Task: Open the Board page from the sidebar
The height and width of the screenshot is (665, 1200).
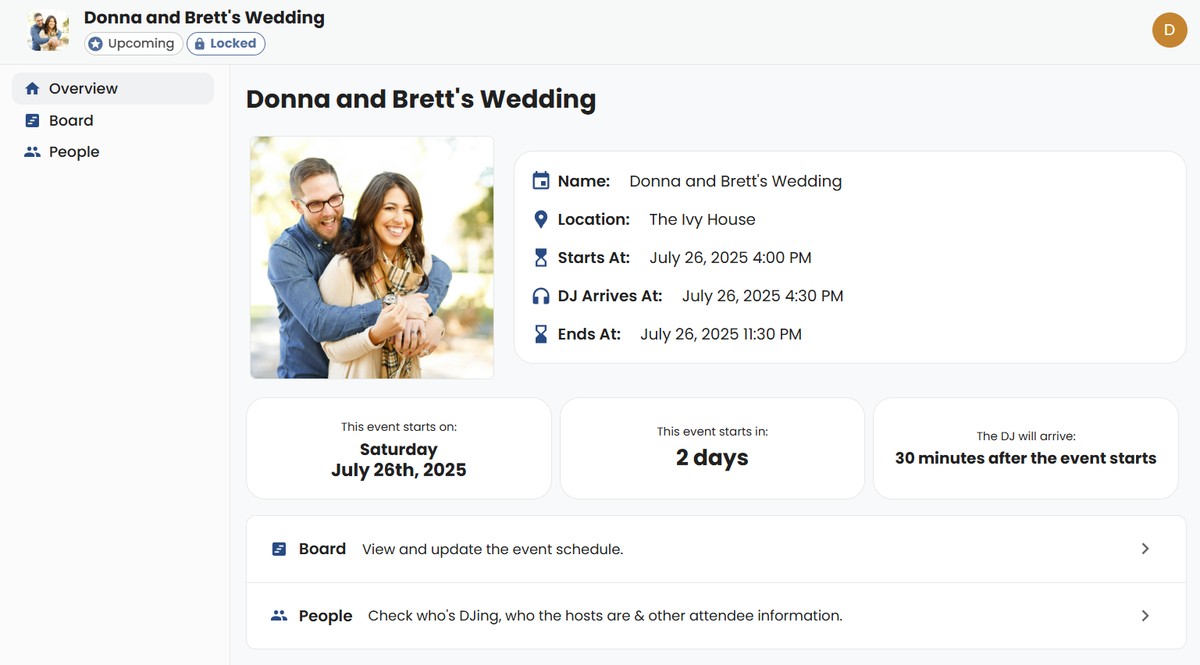Action: coord(113,121)
